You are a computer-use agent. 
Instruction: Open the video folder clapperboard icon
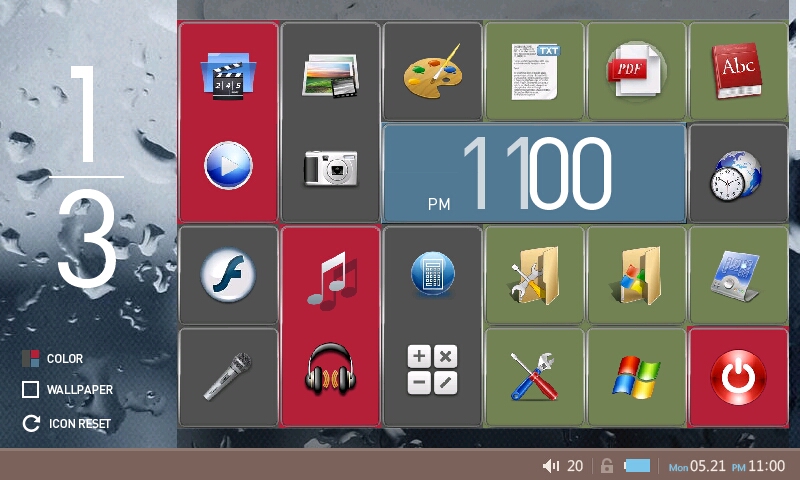click(x=228, y=75)
